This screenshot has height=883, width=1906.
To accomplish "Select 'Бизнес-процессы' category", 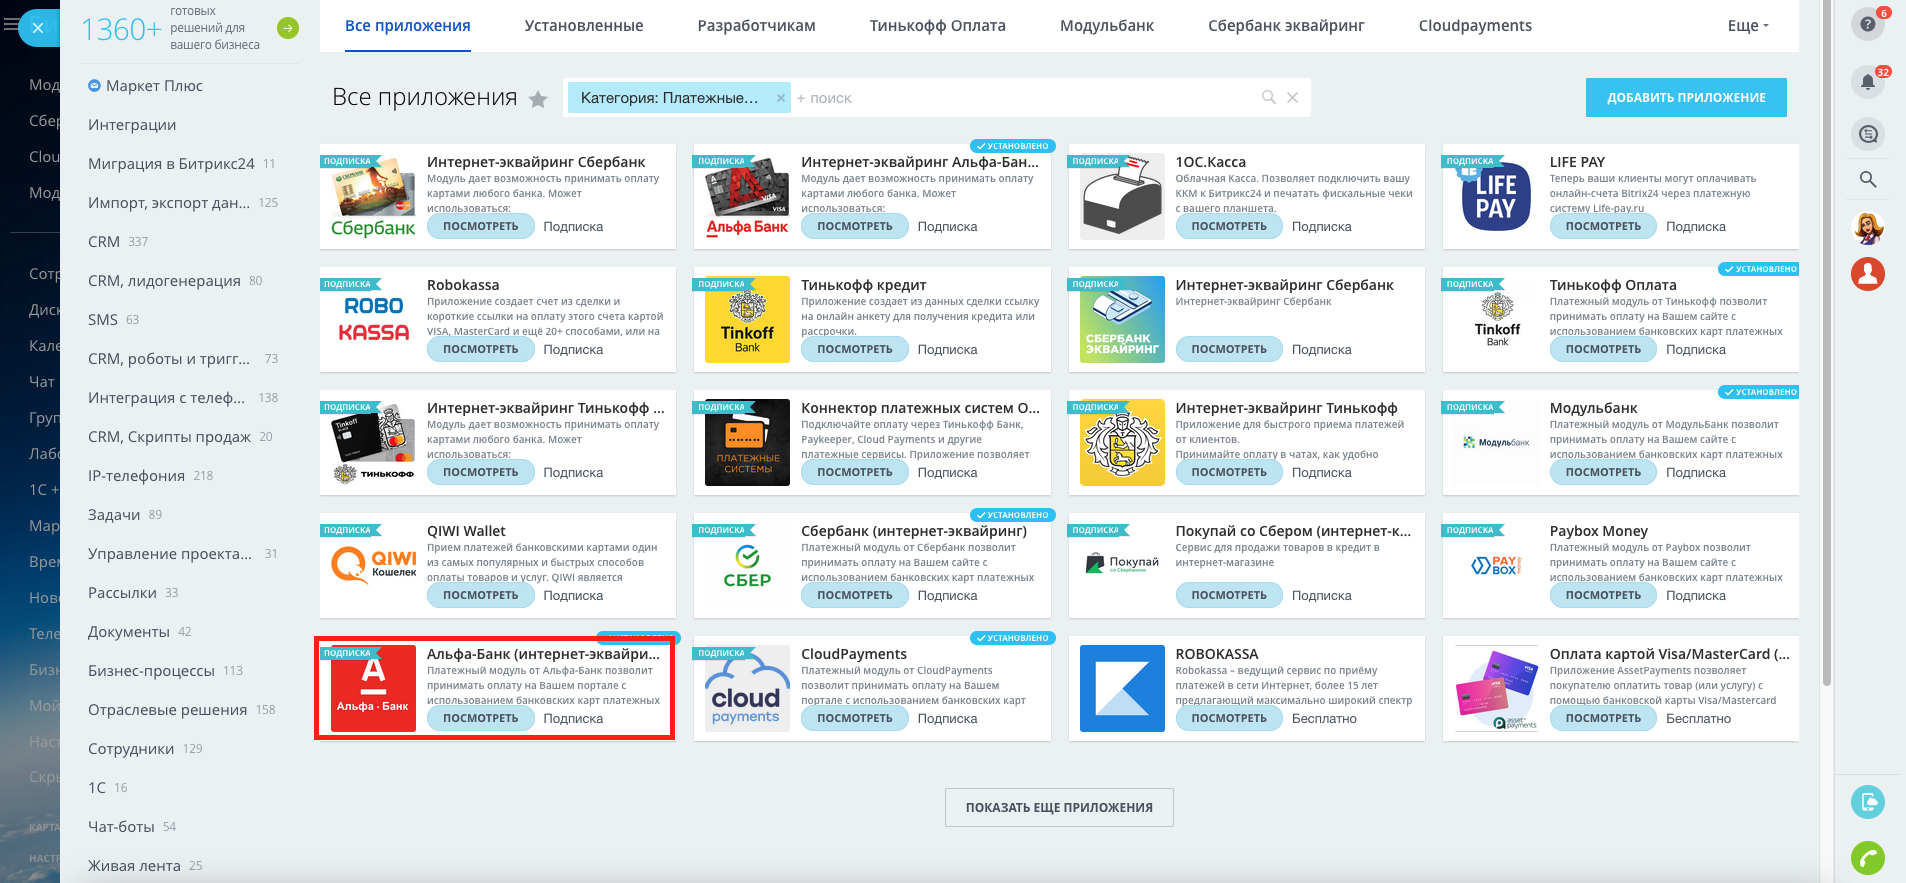I will [x=151, y=671].
